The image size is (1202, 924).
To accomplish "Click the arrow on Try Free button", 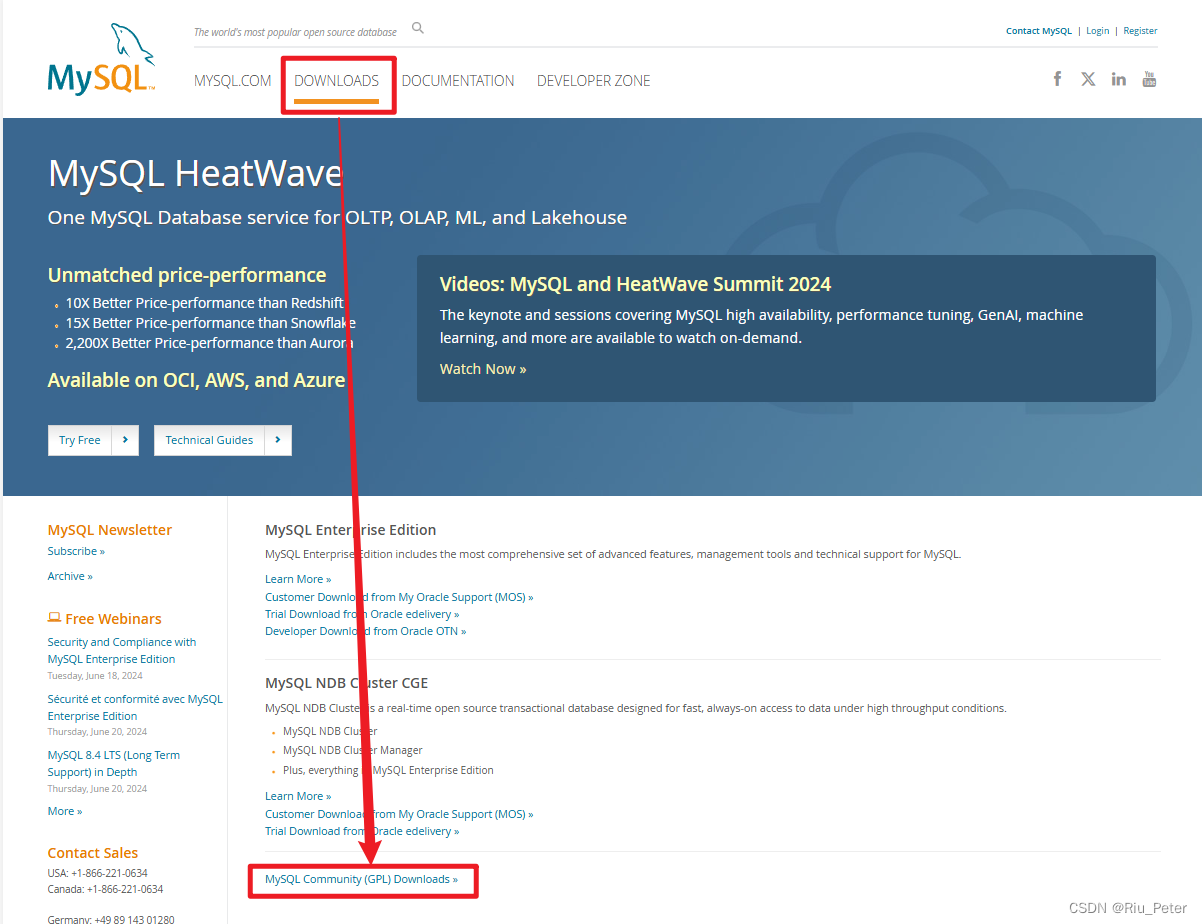I will tap(125, 440).
